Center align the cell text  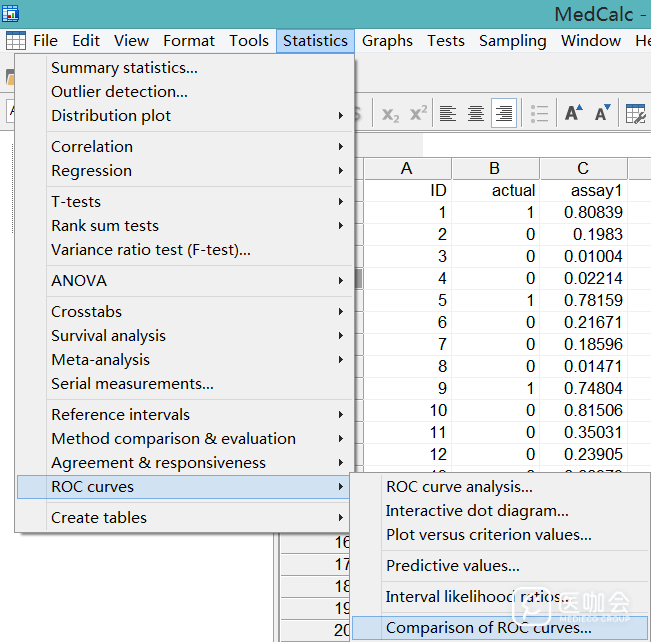click(x=476, y=114)
